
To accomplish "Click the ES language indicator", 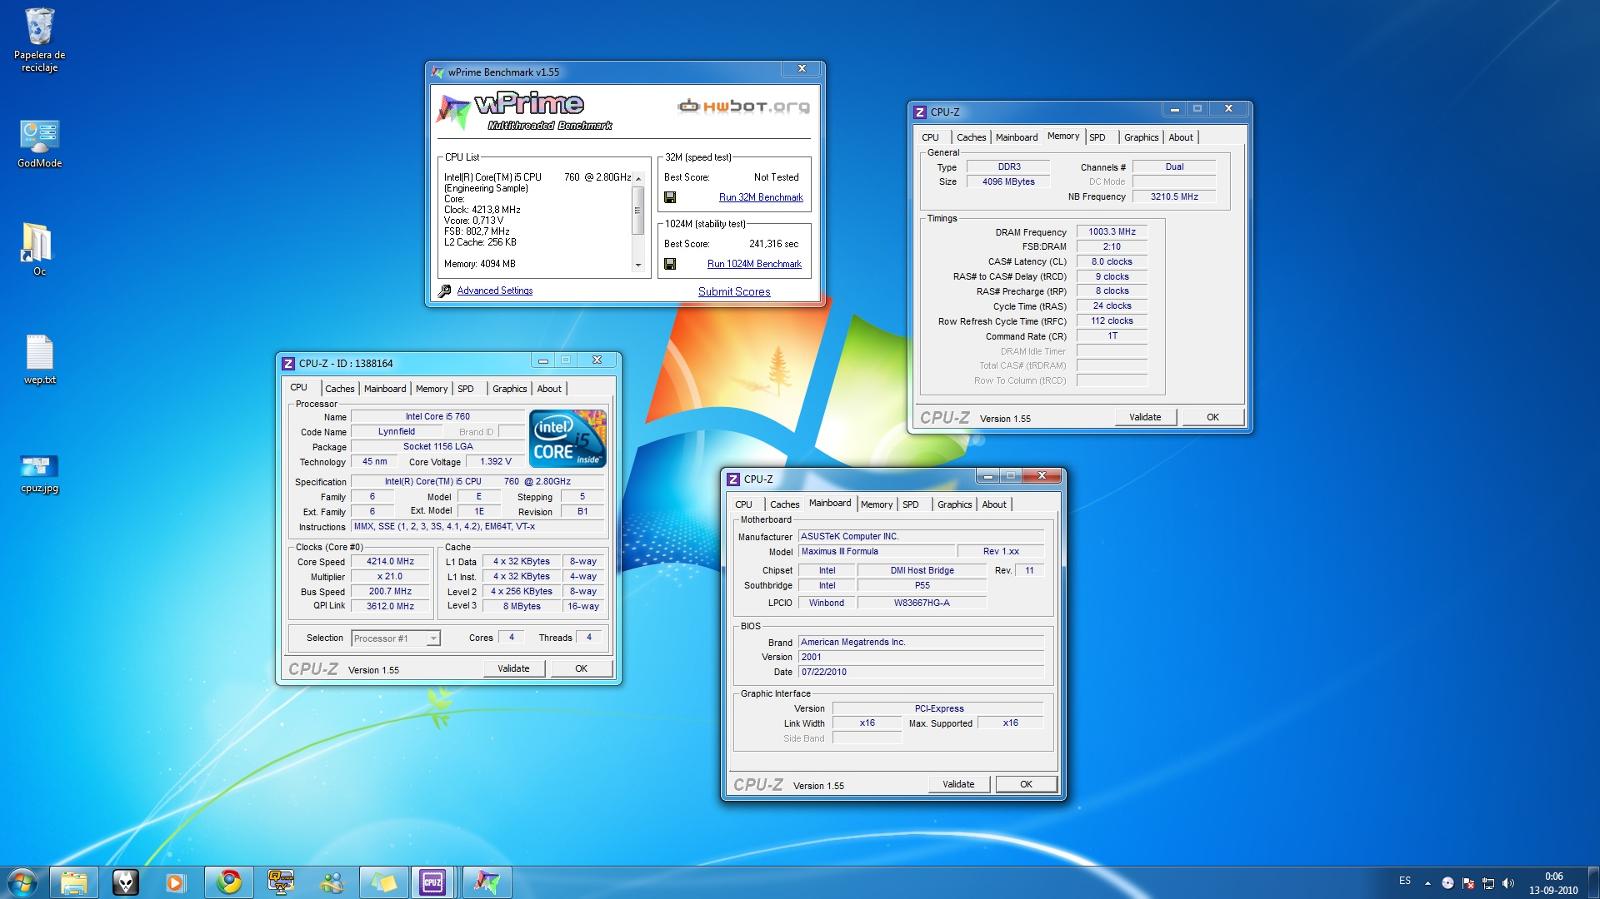I will pos(1405,881).
